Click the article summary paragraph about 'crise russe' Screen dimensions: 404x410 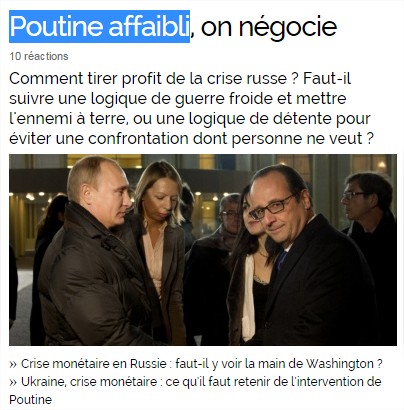click(x=190, y=108)
